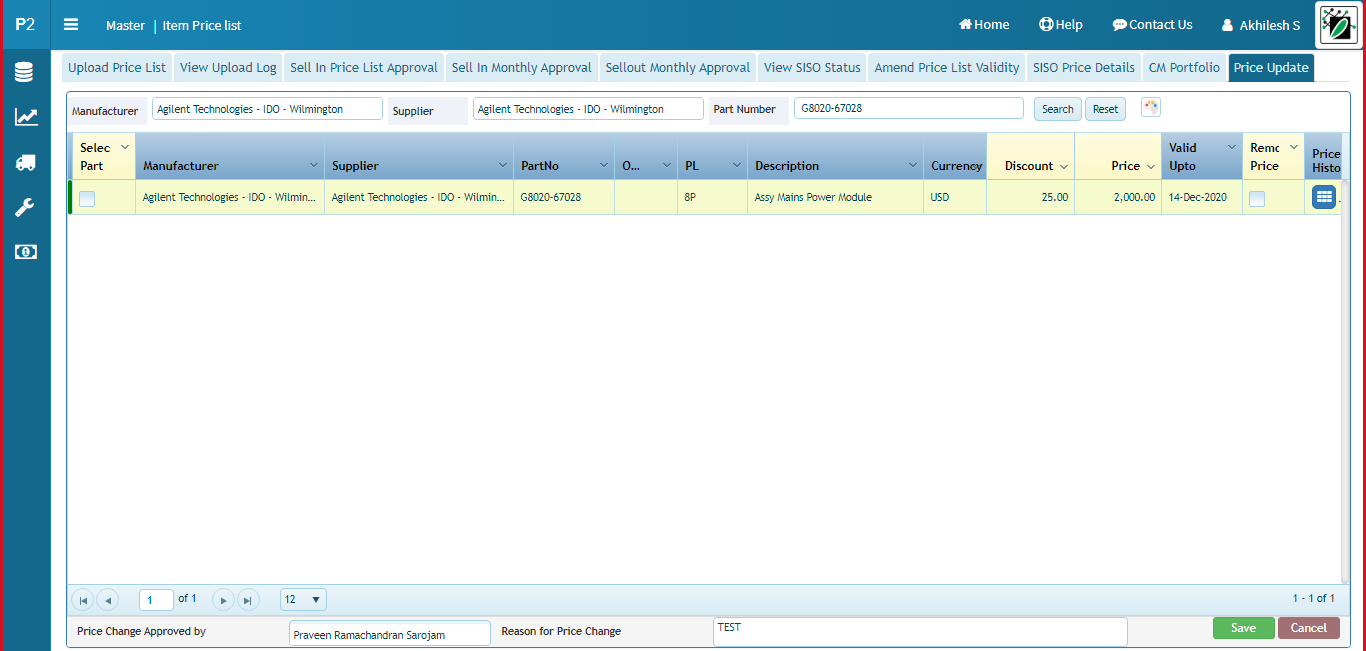
Task: Switch to CM Portfolio tab
Action: [x=1184, y=67]
